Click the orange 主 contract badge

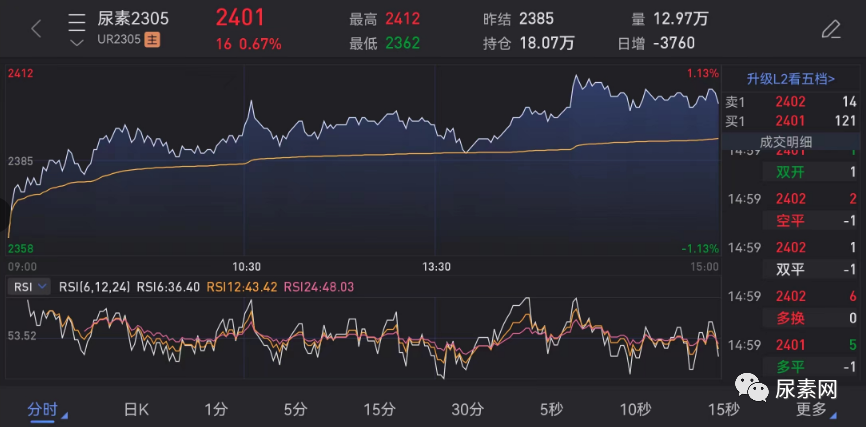[152, 40]
